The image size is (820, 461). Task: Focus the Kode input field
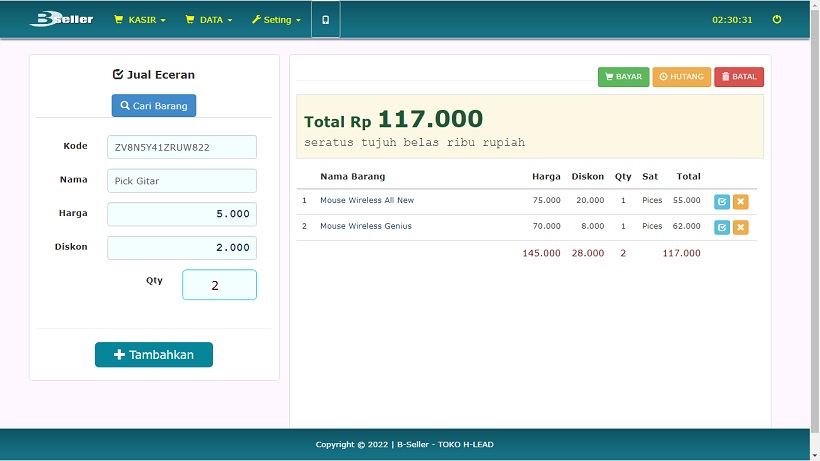(x=181, y=147)
